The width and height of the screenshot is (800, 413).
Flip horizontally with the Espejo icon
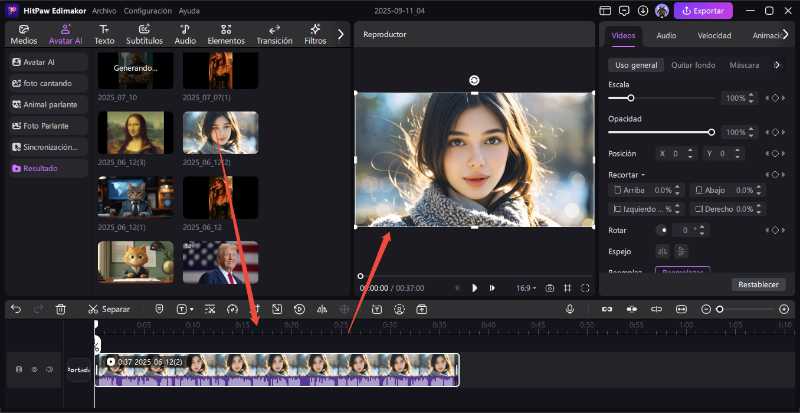click(x=663, y=251)
